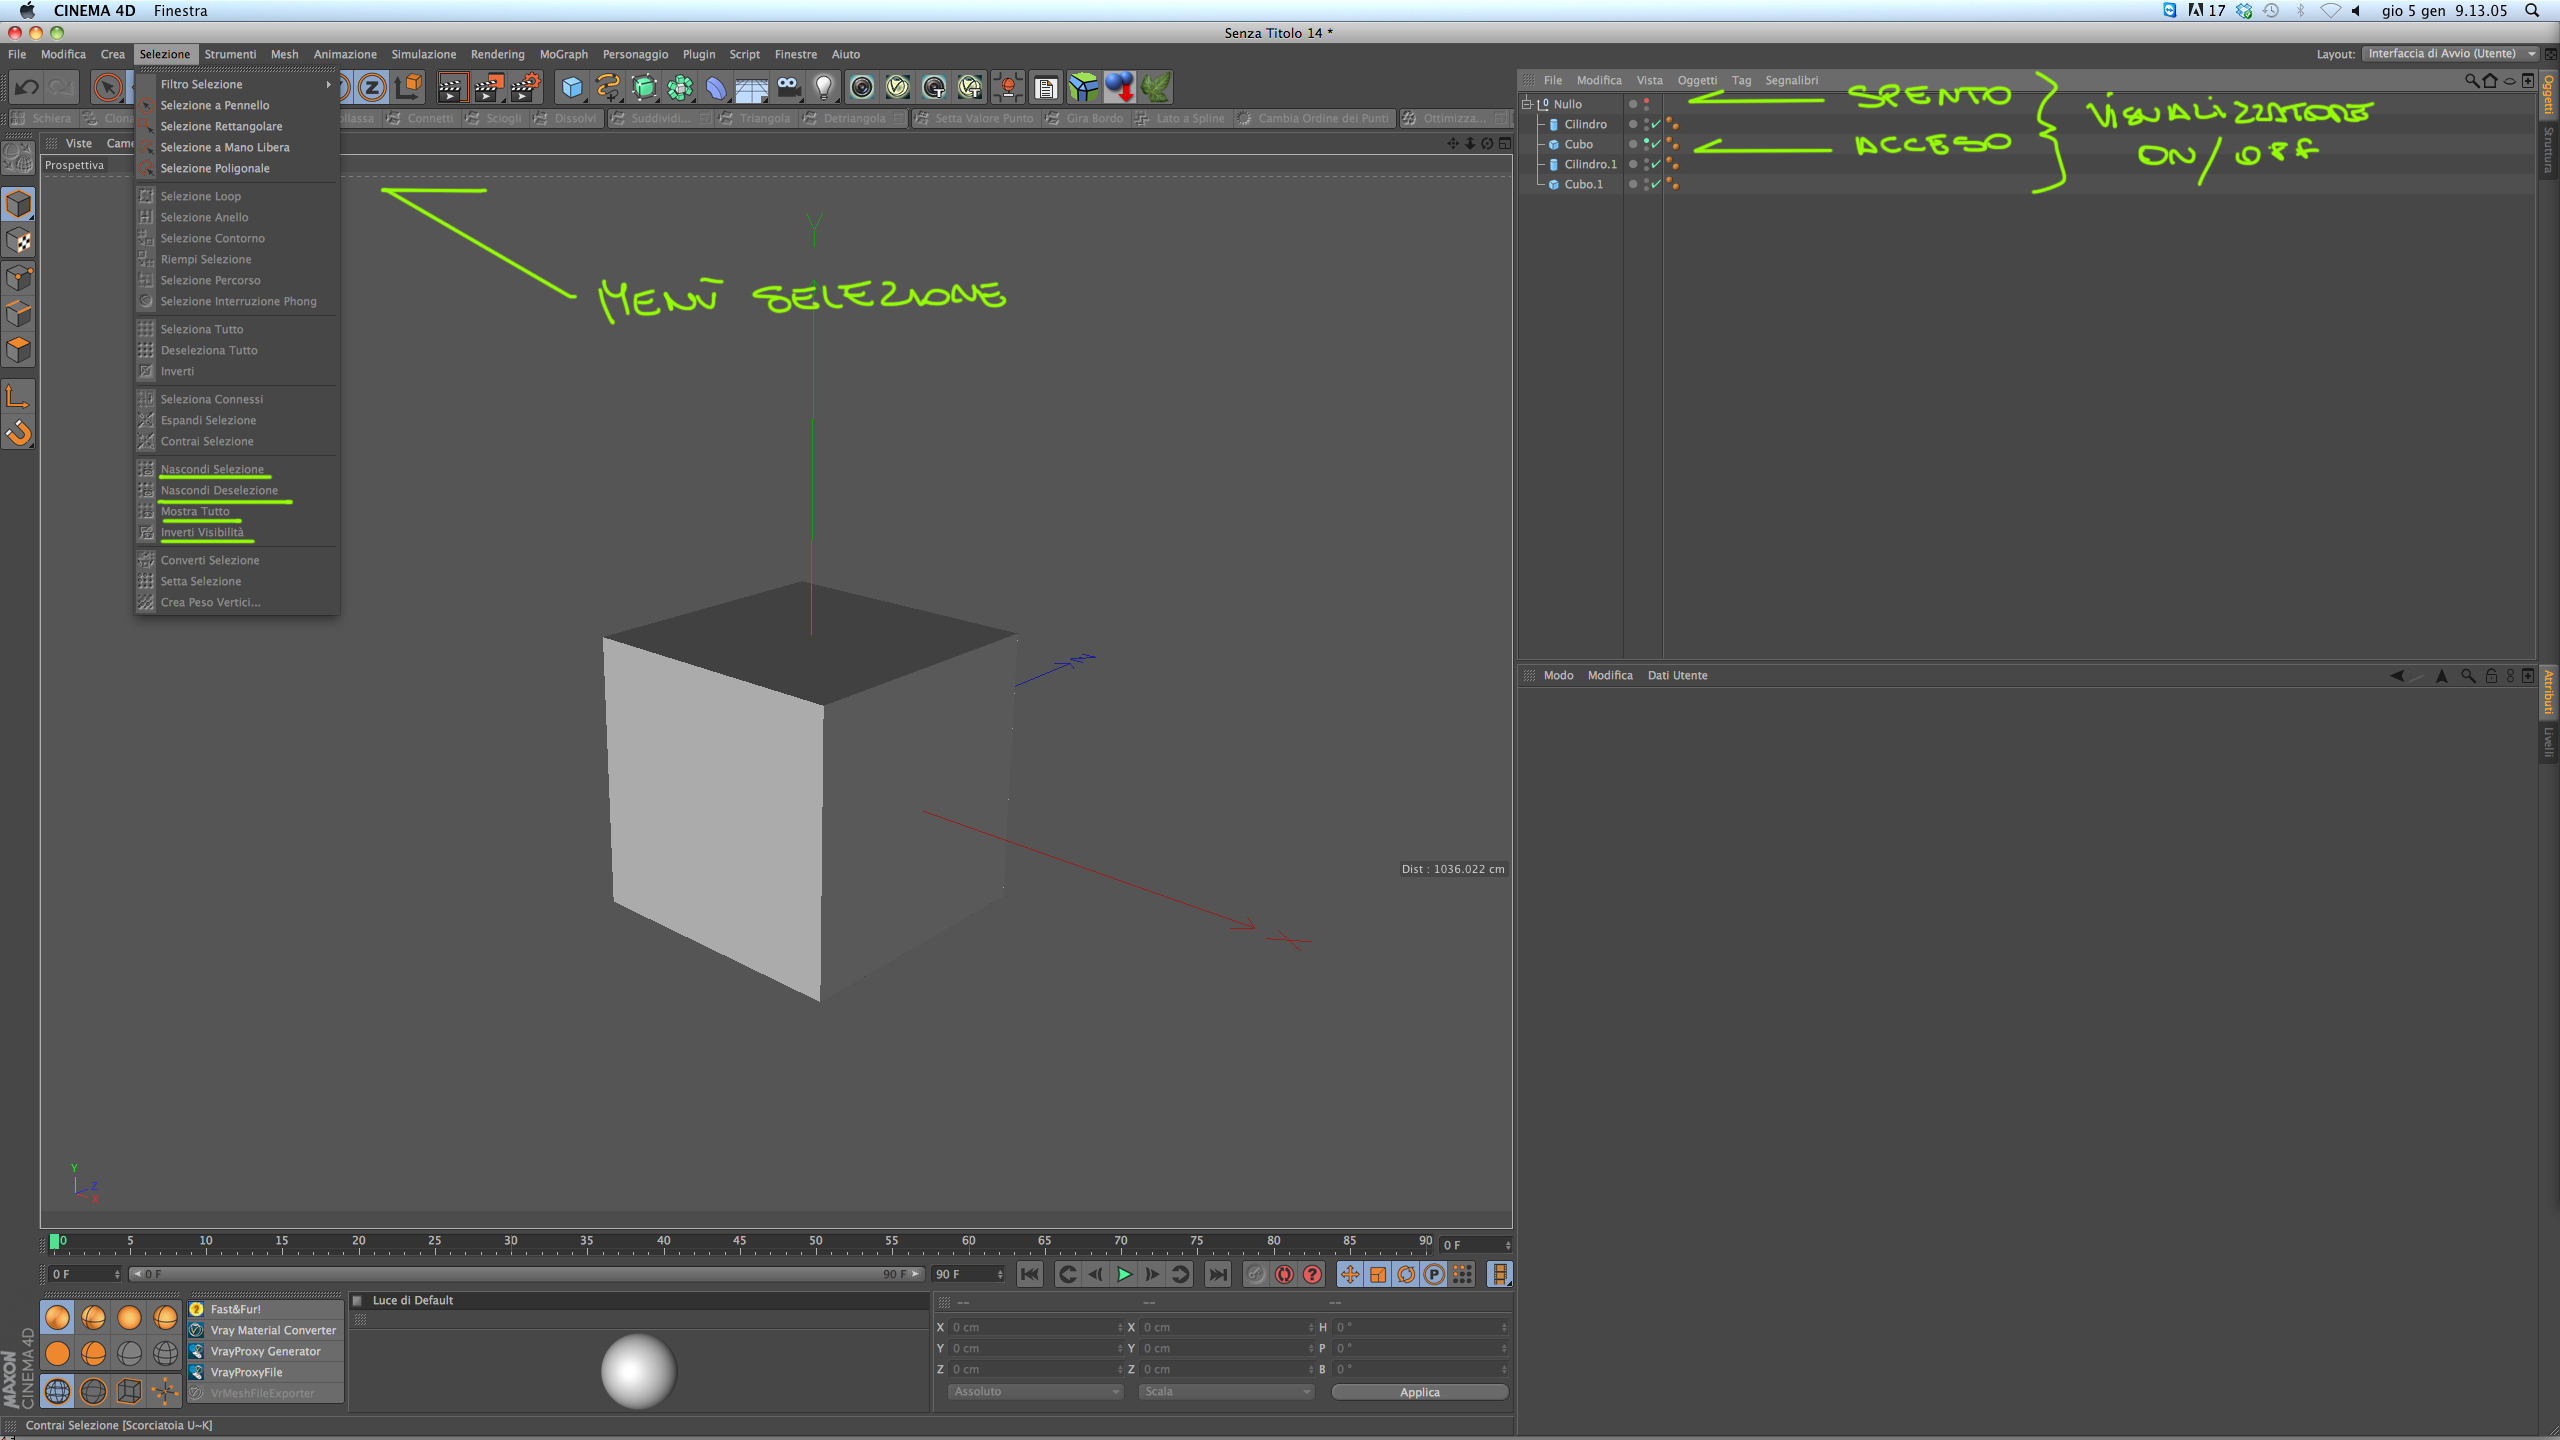Open the Layout dropdown Interfaccia di Avvio
The height and width of the screenshot is (1440, 2560).
2450,54
